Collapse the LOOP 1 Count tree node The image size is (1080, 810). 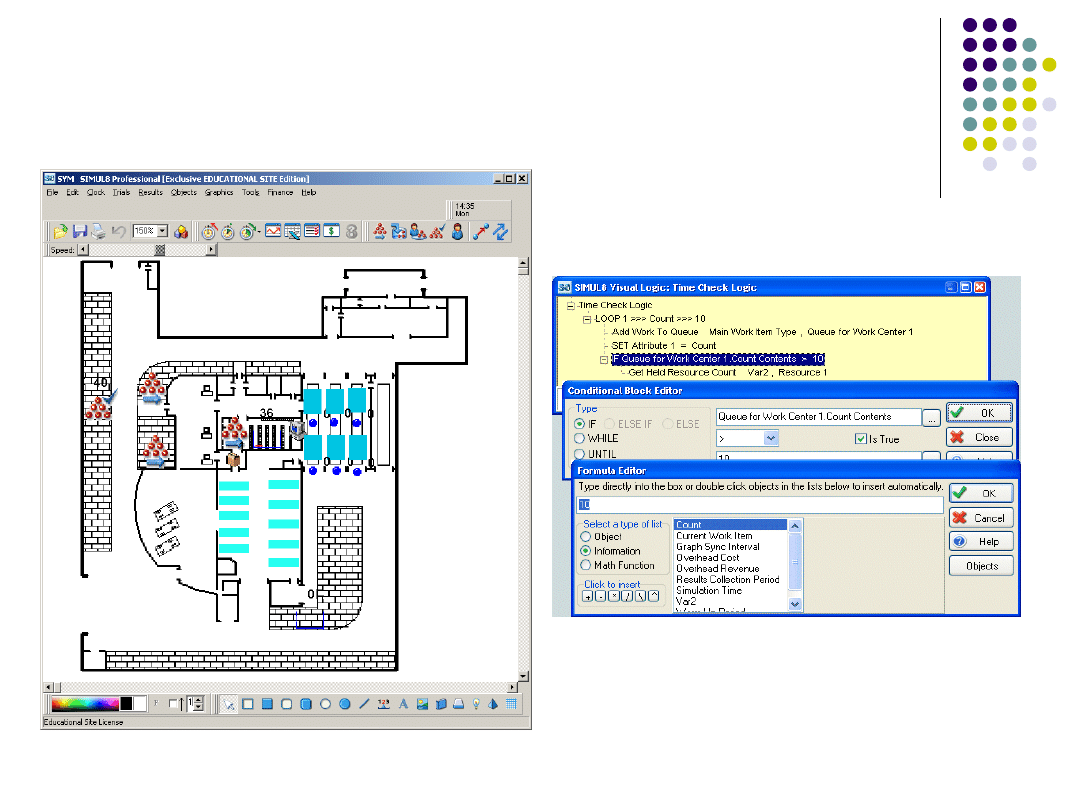tap(587, 319)
